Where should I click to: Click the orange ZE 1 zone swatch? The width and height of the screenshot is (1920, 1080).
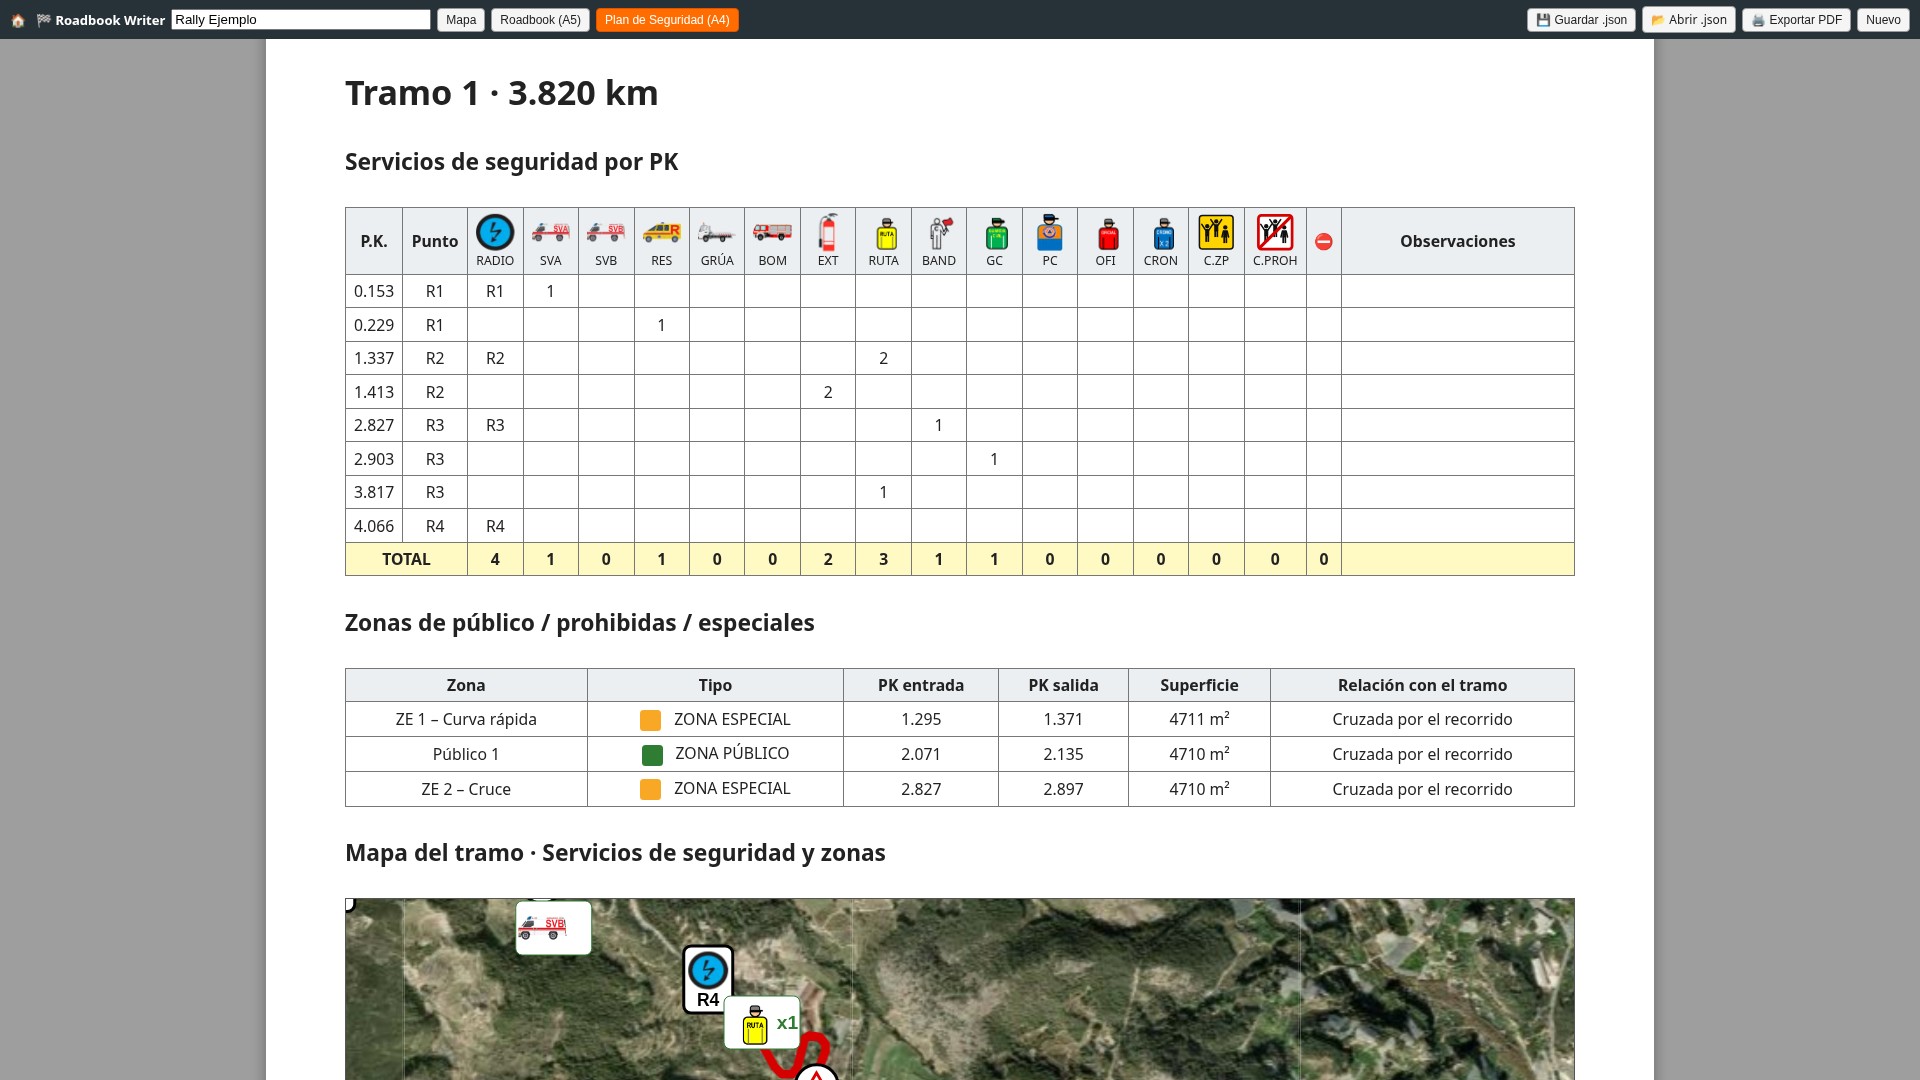point(650,720)
